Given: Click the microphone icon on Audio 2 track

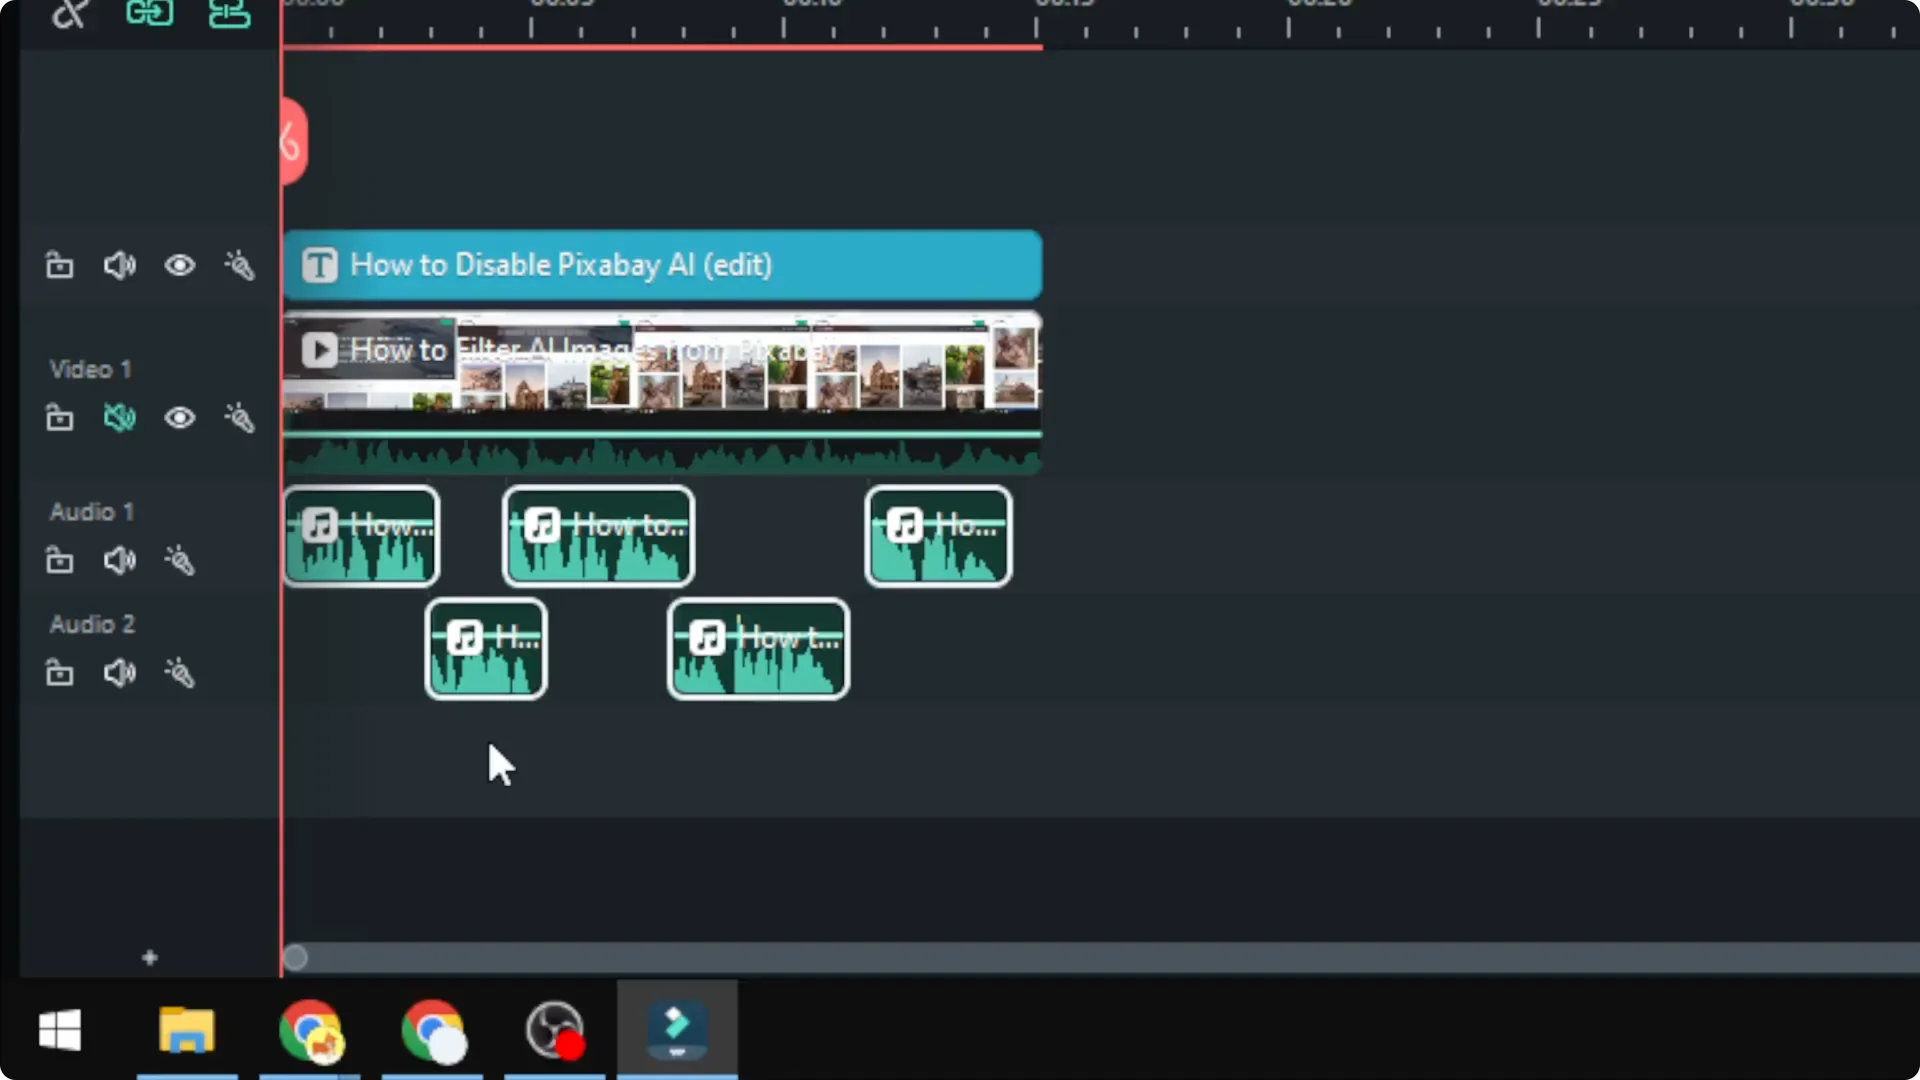Looking at the screenshot, I should [179, 673].
